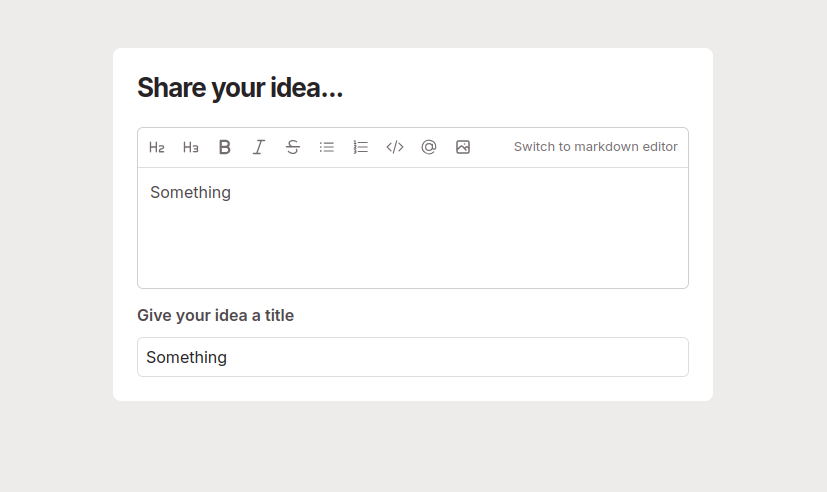Viewport: 827px width, 492px height.
Task: Mention a user with the @ icon
Action: [x=429, y=147]
